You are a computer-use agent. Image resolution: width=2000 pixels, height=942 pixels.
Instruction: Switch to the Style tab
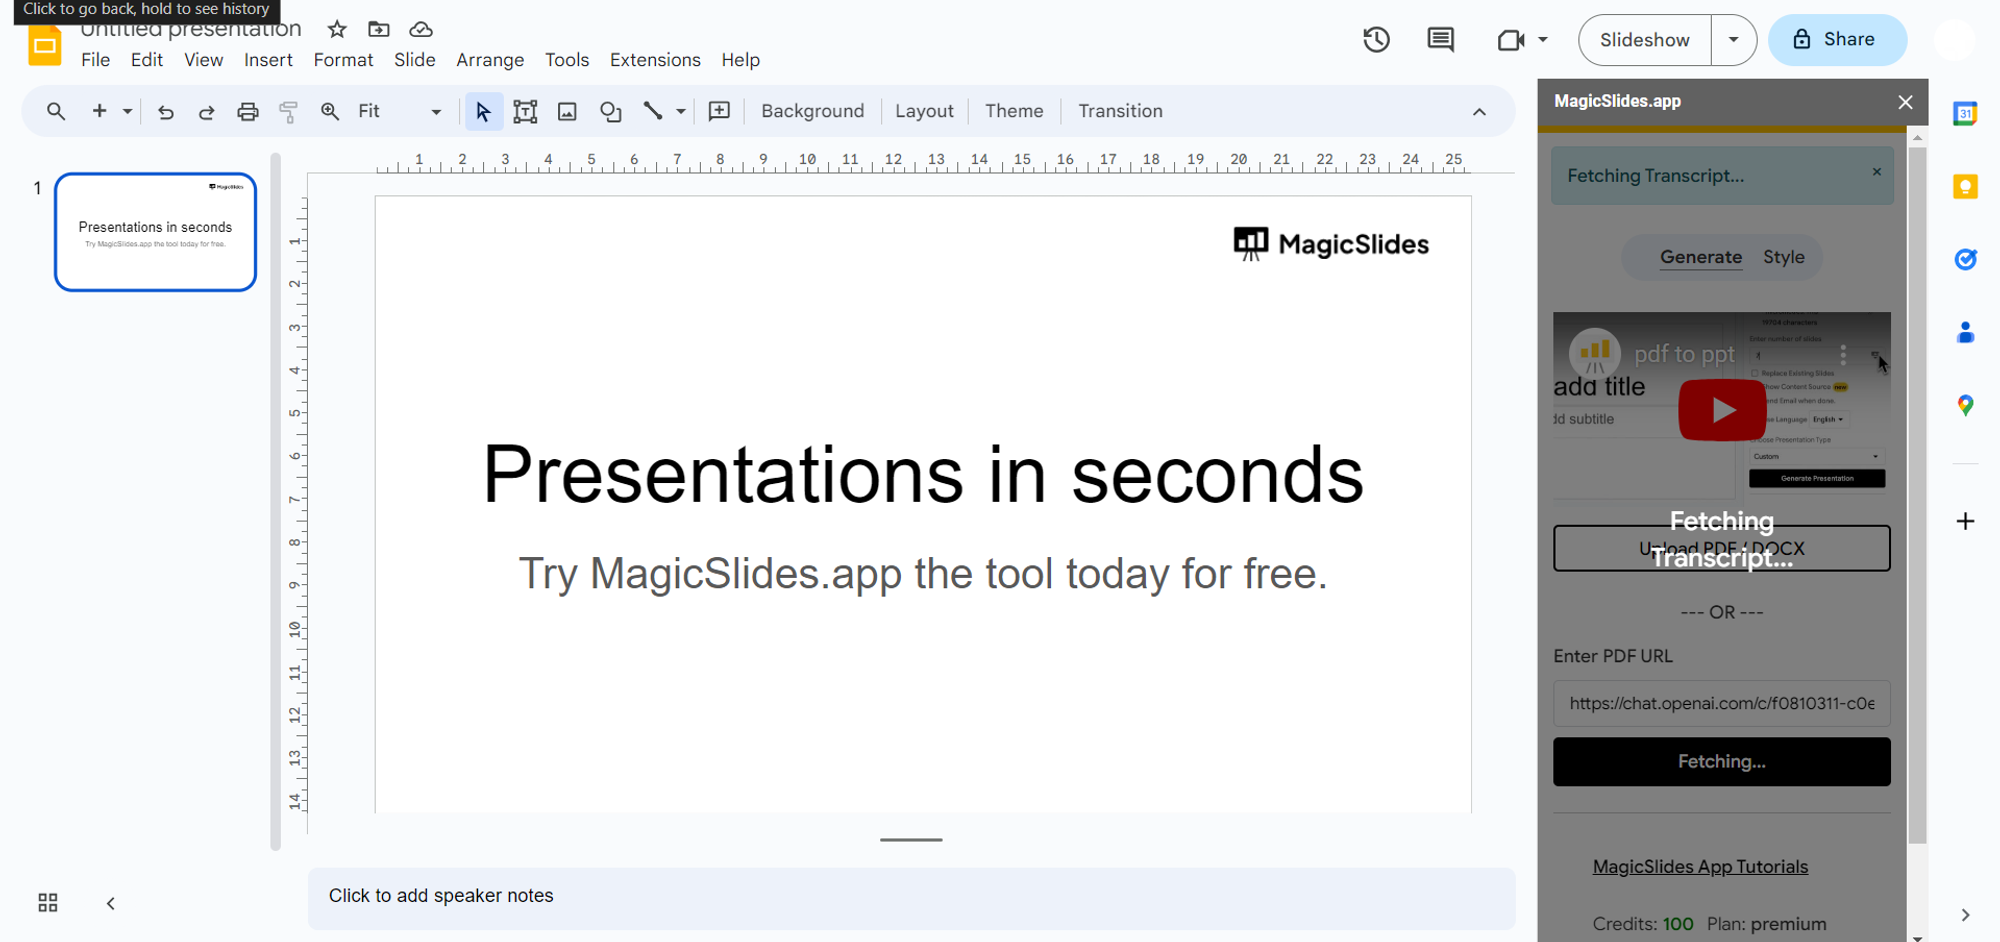1784,257
